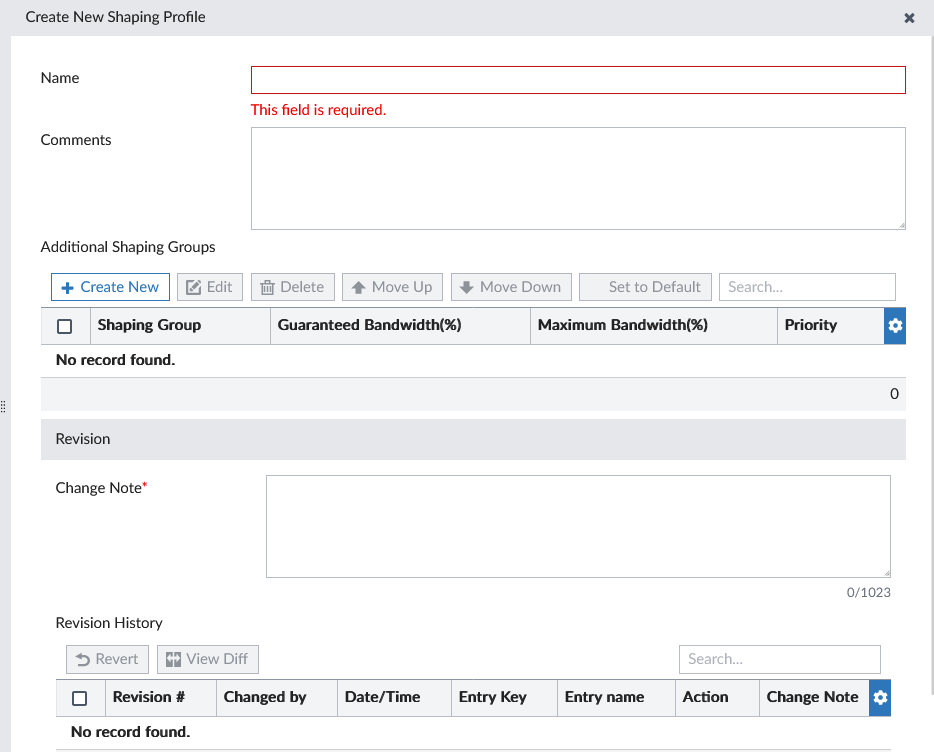
Task: Click the Edit shaping group button
Action: [x=210, y=287]
